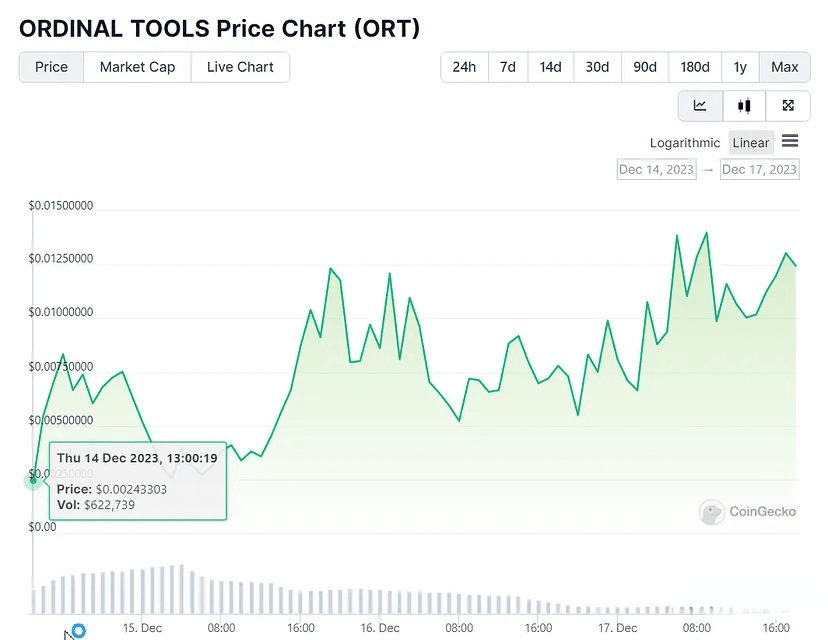This screenshot has height=640, width=828.
Task: Switch to Market Cap tab
Action: click(137, 67)
